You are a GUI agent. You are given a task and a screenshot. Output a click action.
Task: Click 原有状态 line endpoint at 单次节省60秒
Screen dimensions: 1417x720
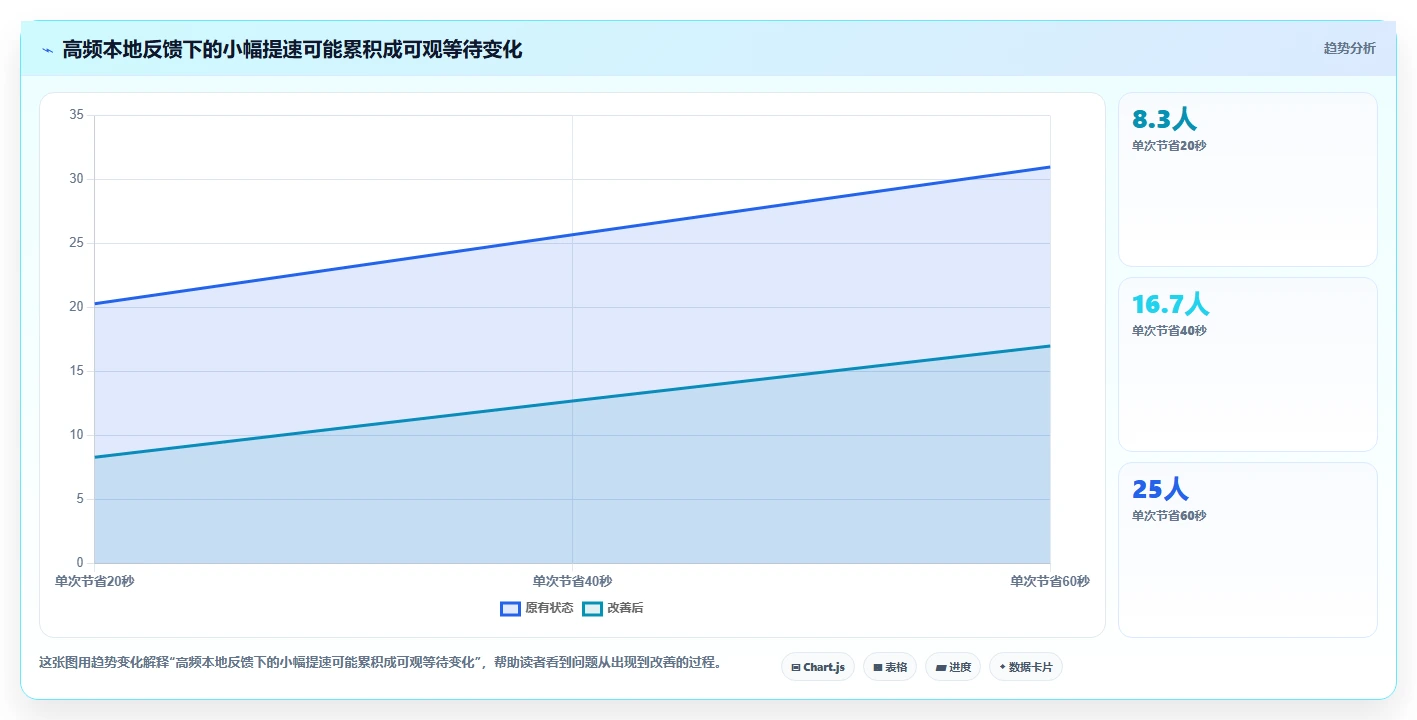[1050, 167]
